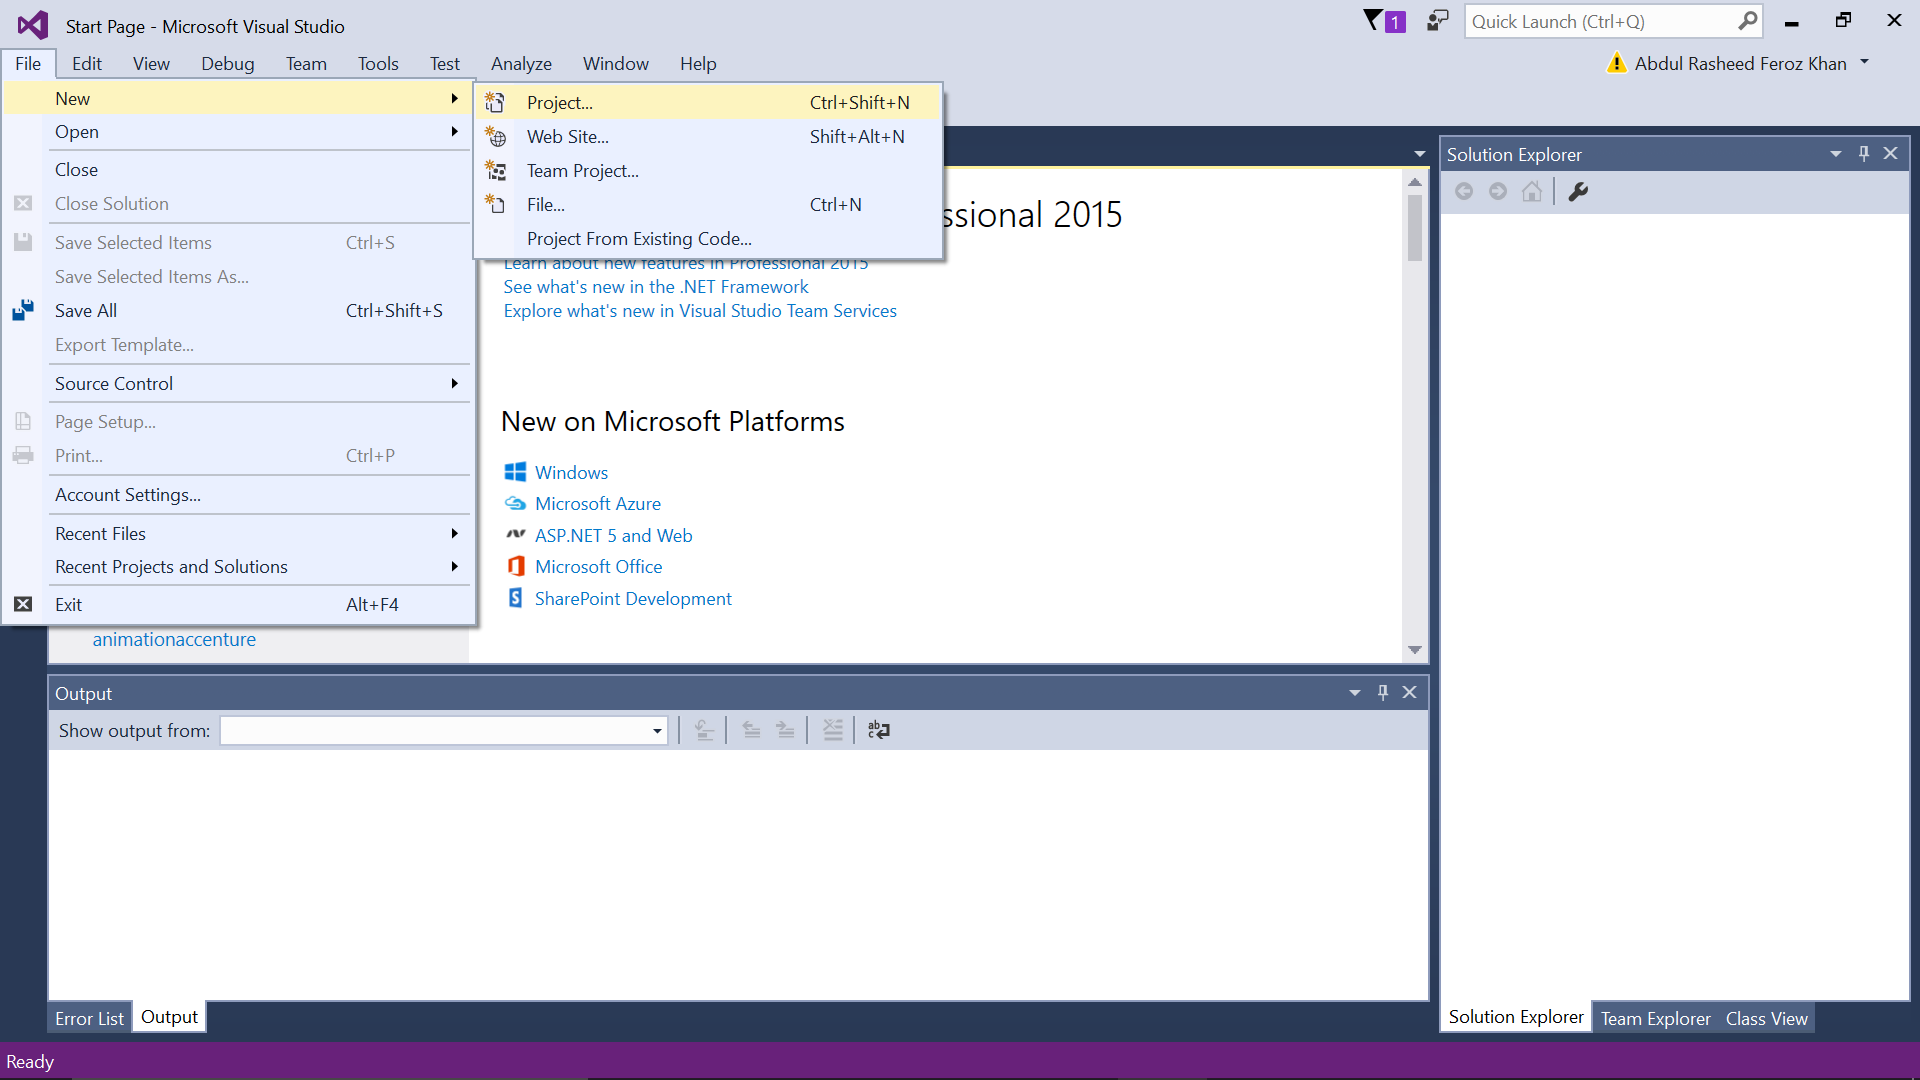Switch to the Team Explorer tab
This screenshot has width=1920, height=1080.
1655,1018
